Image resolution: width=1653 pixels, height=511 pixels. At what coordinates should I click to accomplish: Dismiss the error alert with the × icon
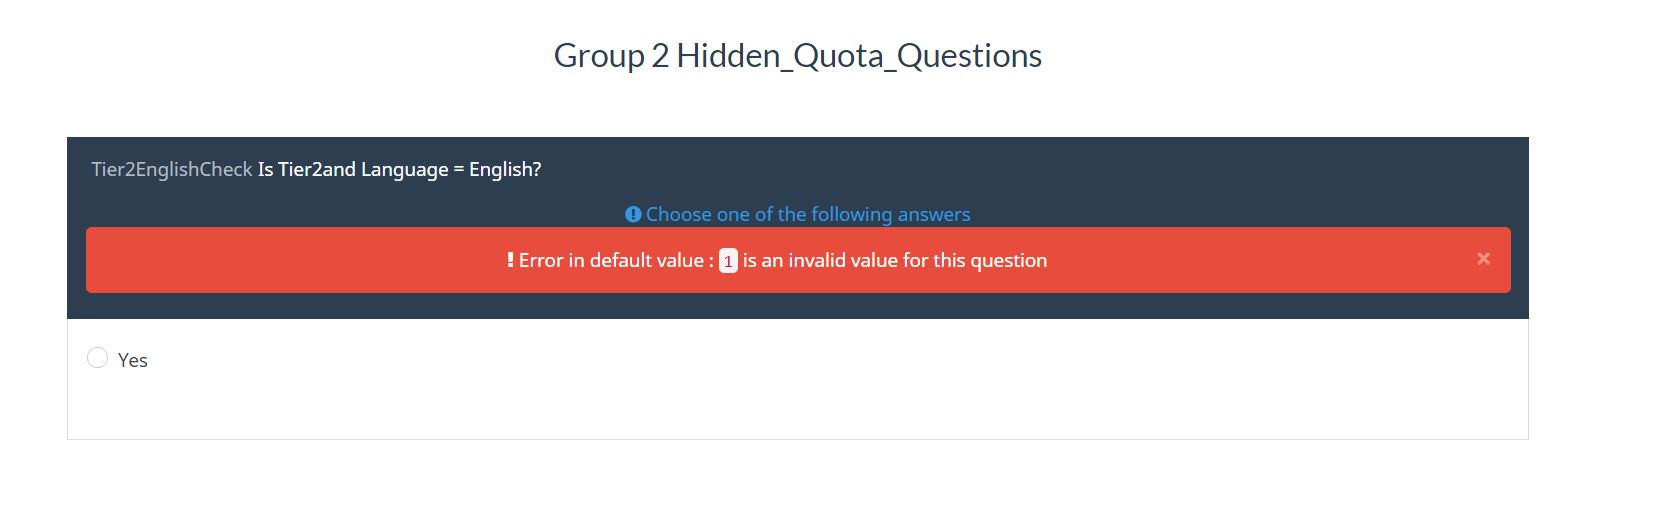click(x=1483, y=259)
